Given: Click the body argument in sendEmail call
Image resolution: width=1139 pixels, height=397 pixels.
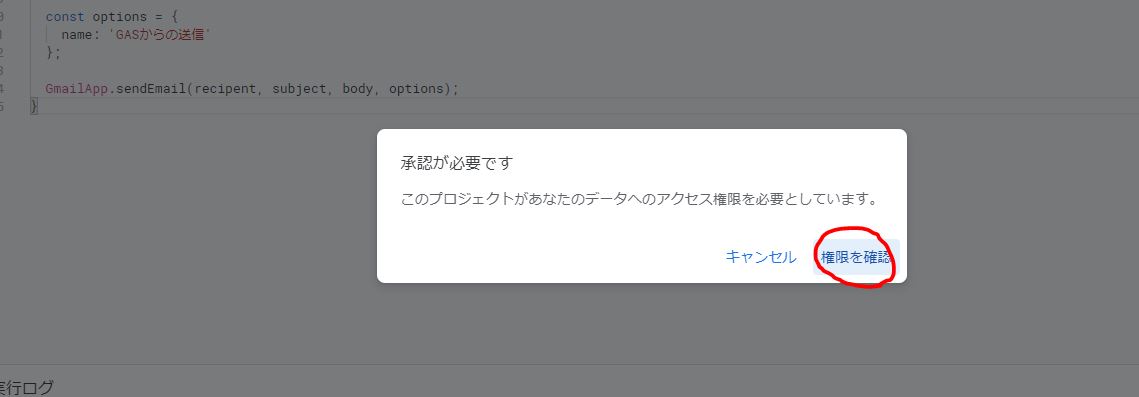Looking at the screenshot, I should tap(357, 89).
